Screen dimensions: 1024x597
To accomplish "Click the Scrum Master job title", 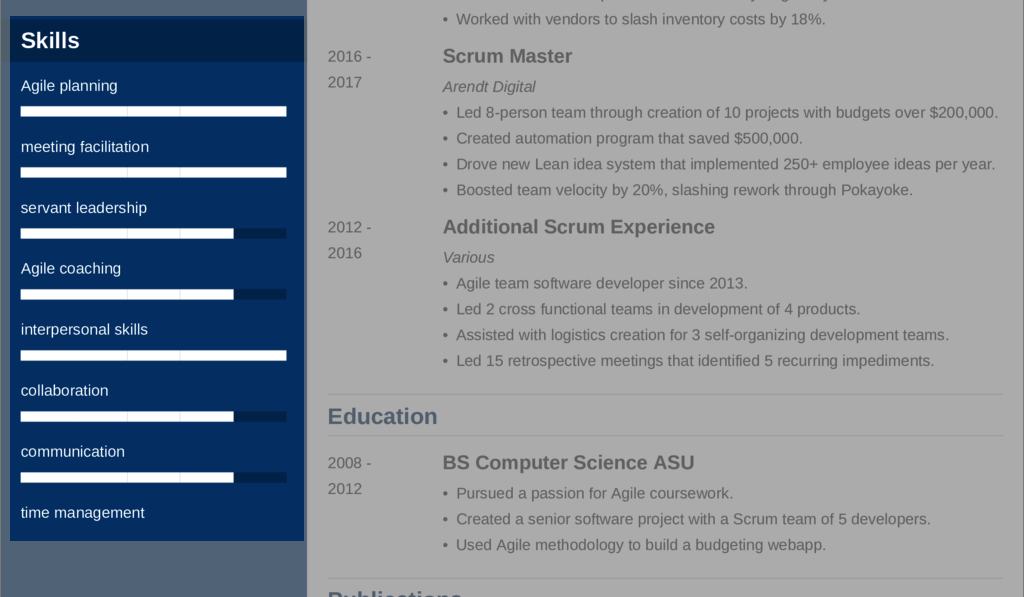I will pyautogui.click(x=507, y=56).
